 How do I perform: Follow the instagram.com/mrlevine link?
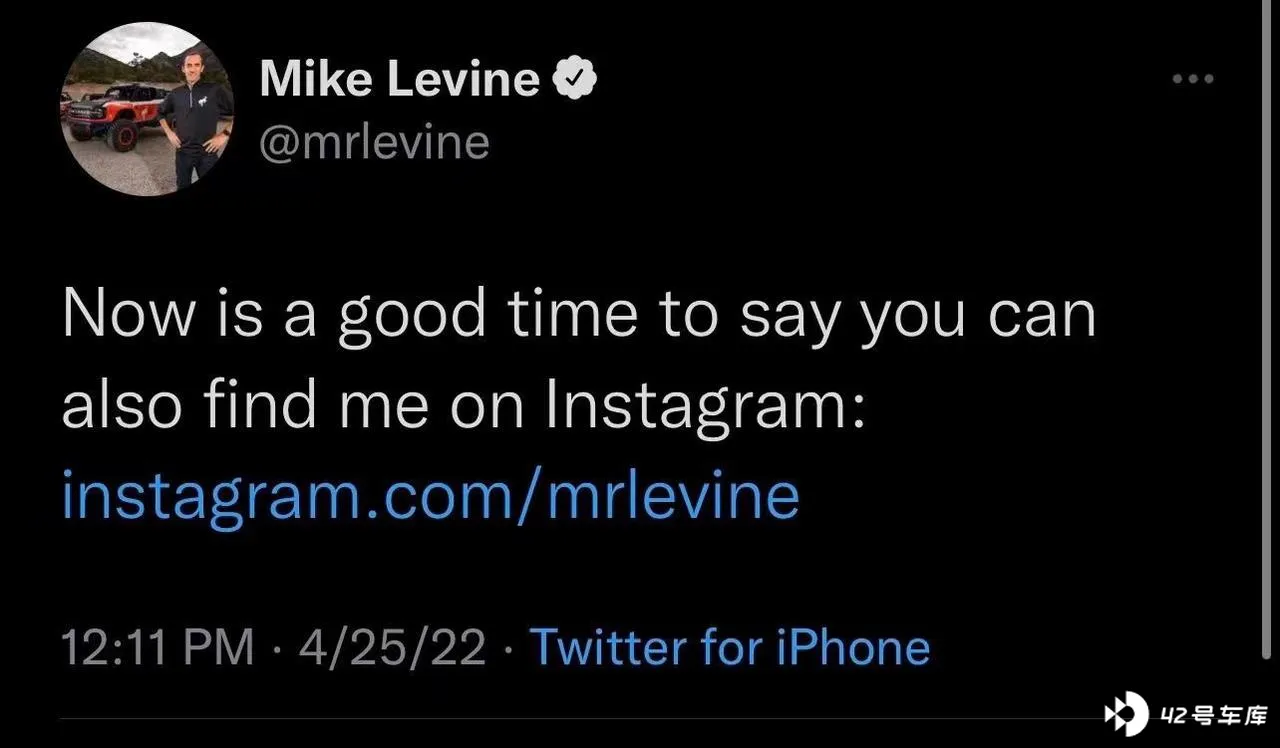430,495
